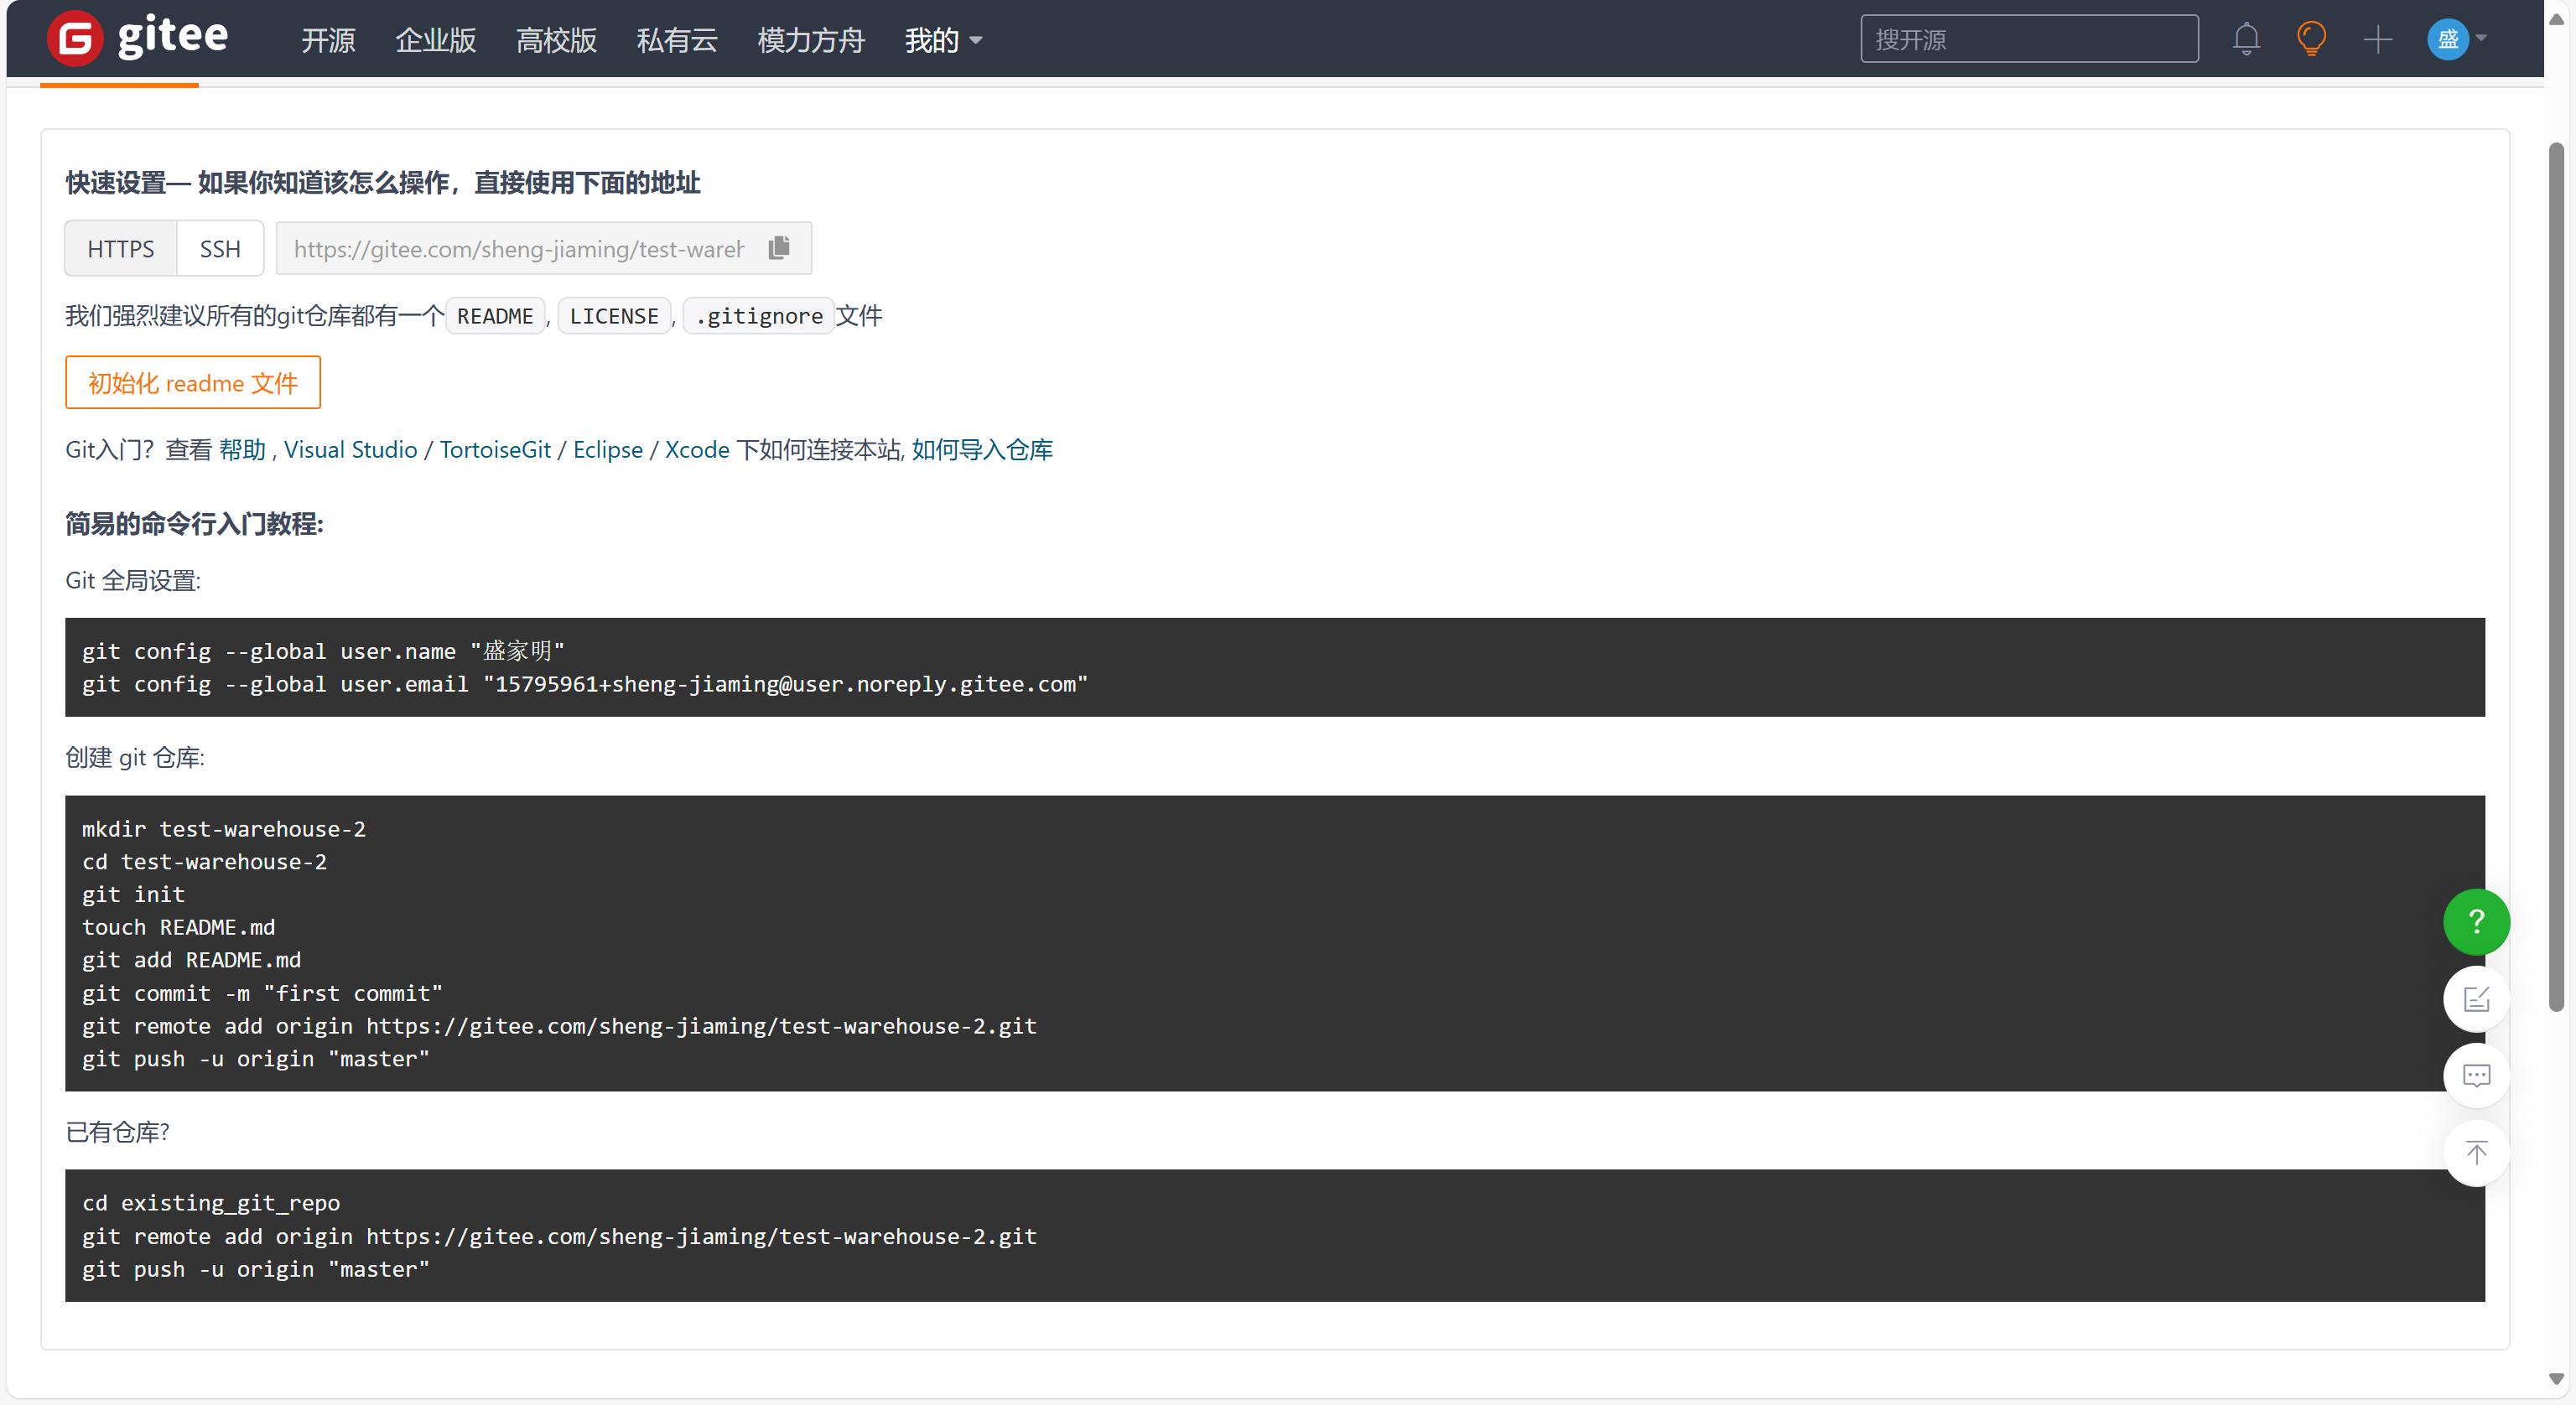Click the plus create icon

tap(2377, 39)
